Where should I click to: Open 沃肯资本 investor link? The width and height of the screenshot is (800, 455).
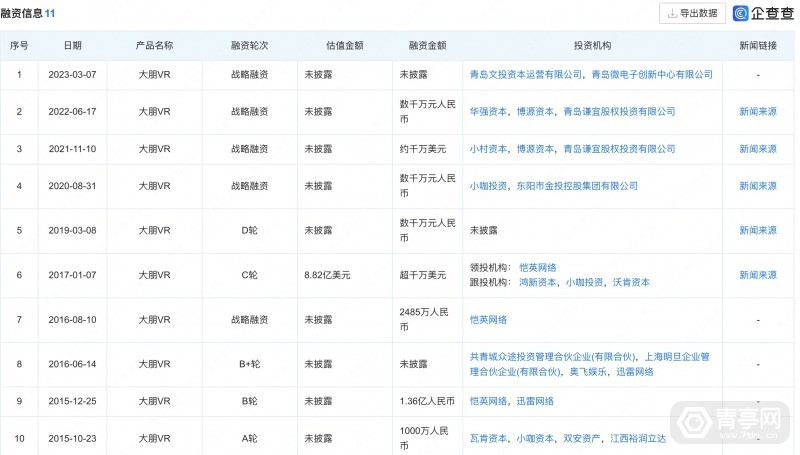[x=631, y=283]
